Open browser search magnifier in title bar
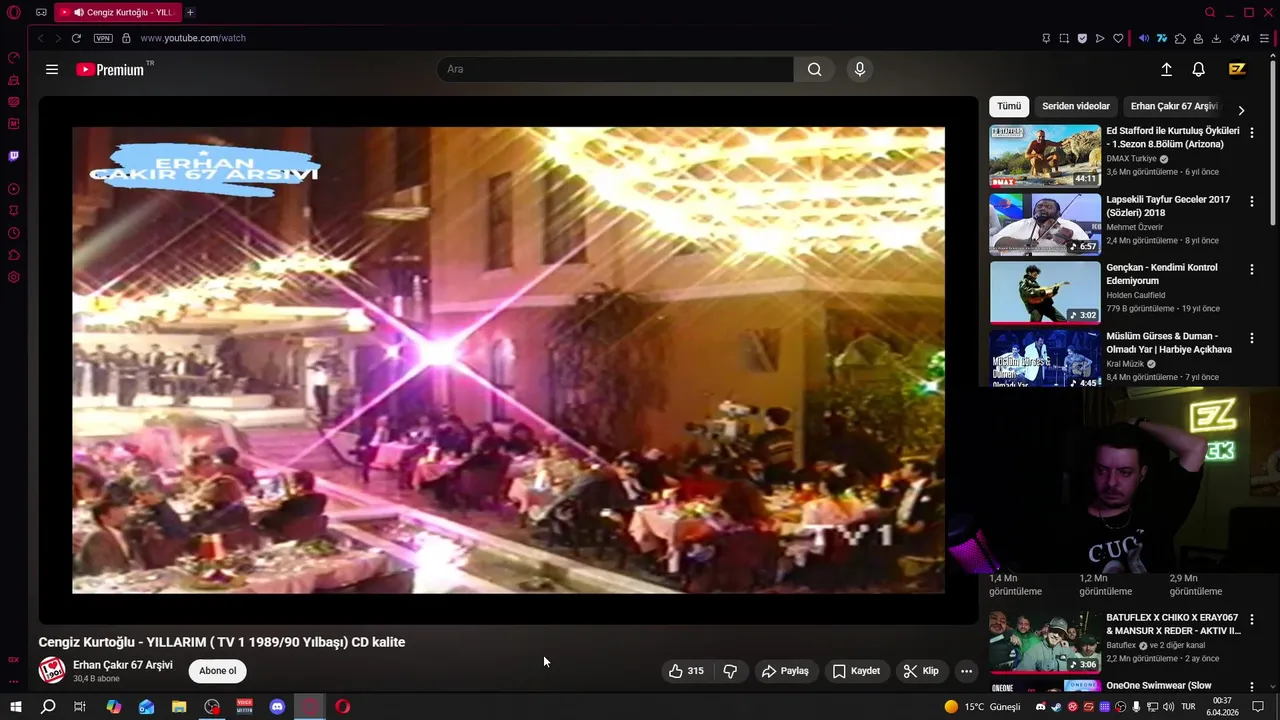Viewport: 1280px width, 720px height. [1210, 12]
